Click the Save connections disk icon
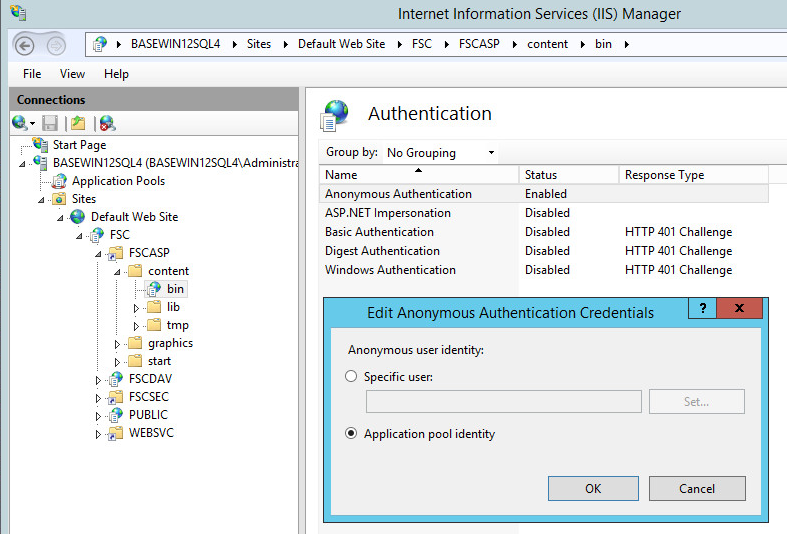 coord(50,123)
